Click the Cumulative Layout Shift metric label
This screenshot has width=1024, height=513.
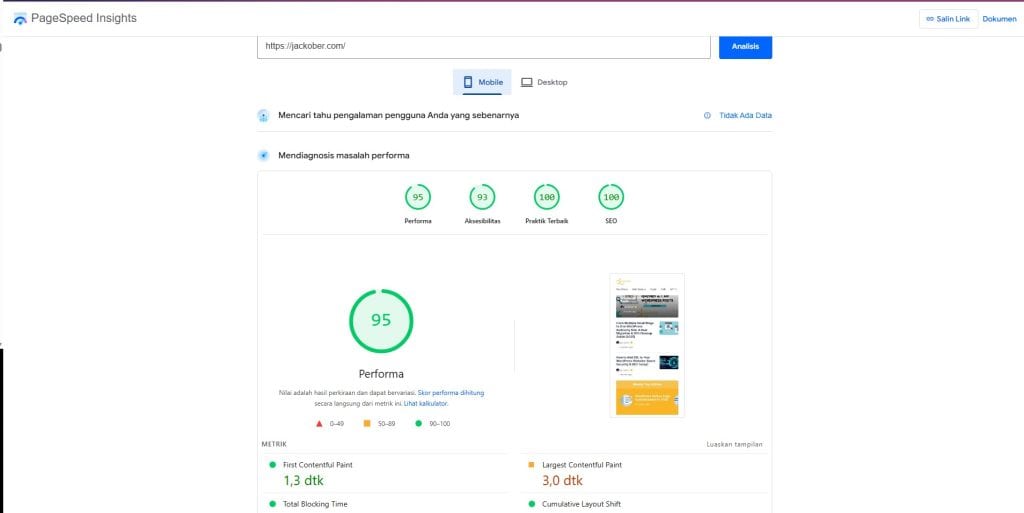coord(581,504)
